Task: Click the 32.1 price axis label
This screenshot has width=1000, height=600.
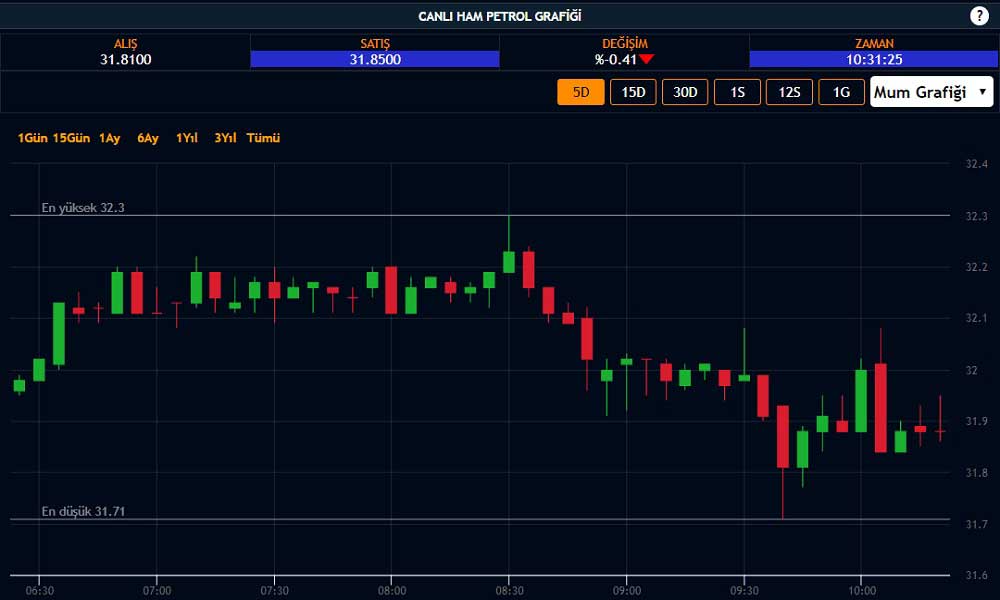Action: [976, 318]
